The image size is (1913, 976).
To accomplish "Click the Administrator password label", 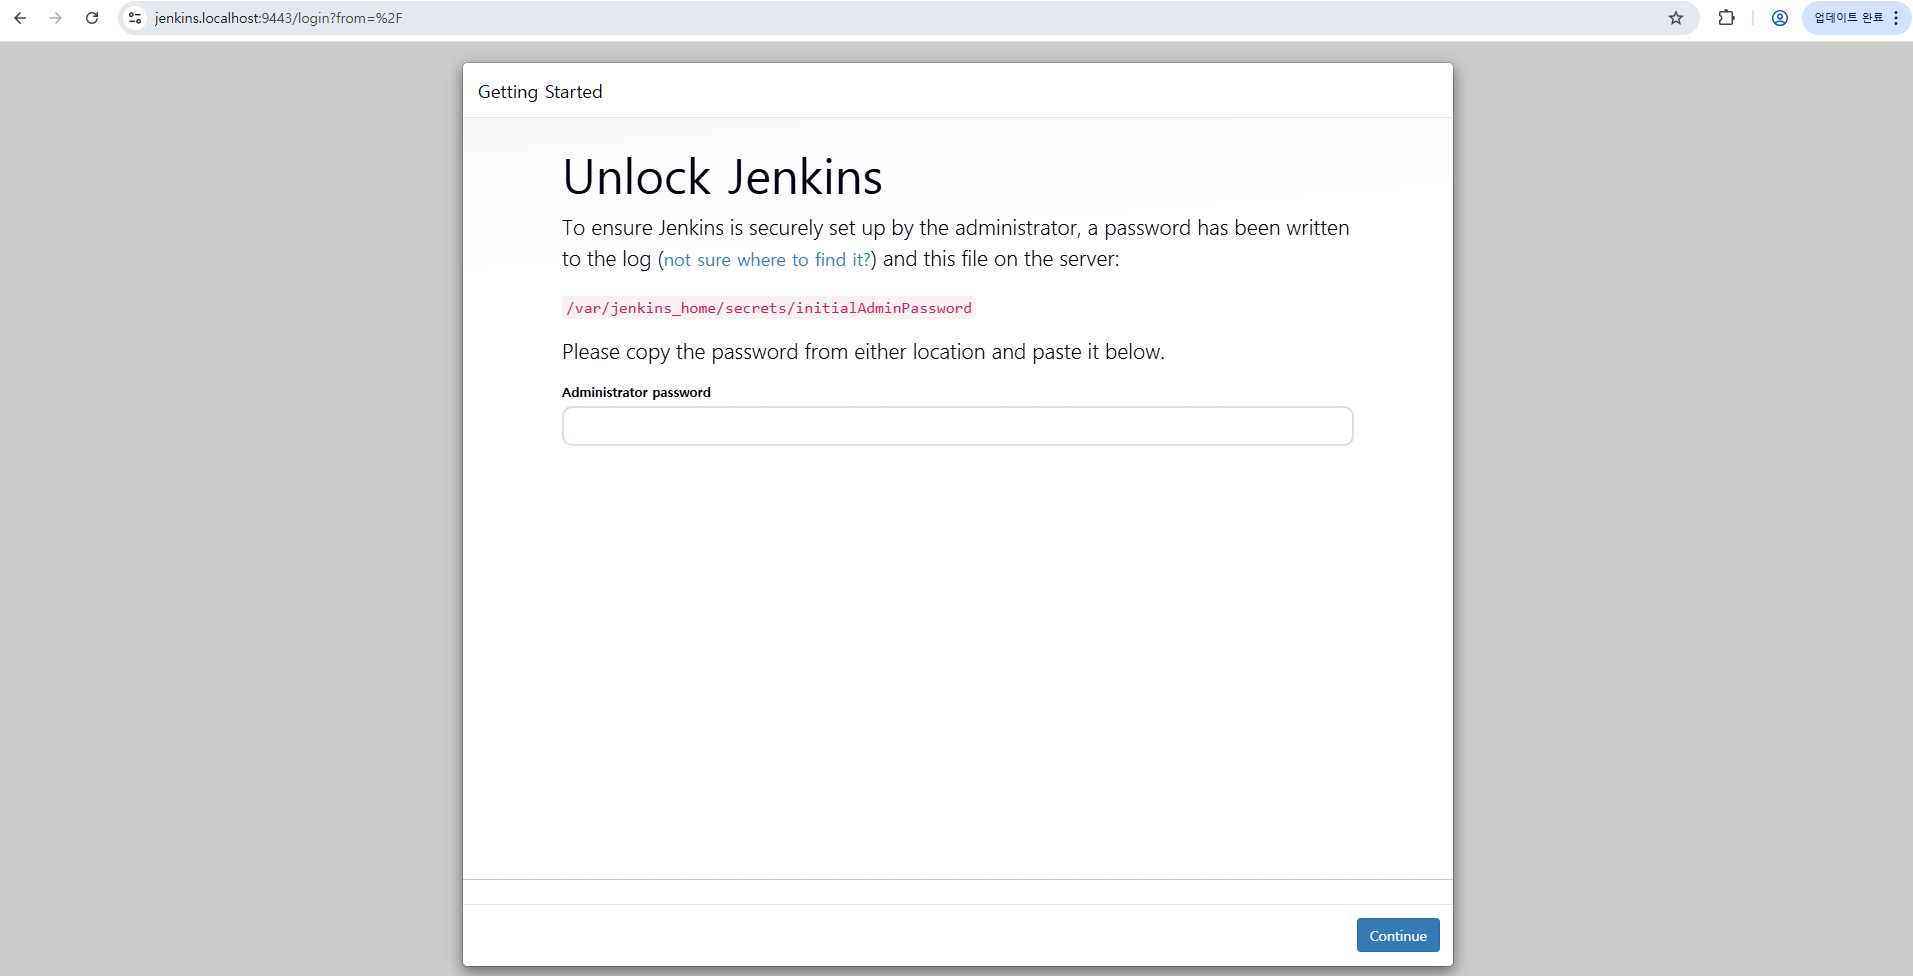I will (x=636, y=392).
